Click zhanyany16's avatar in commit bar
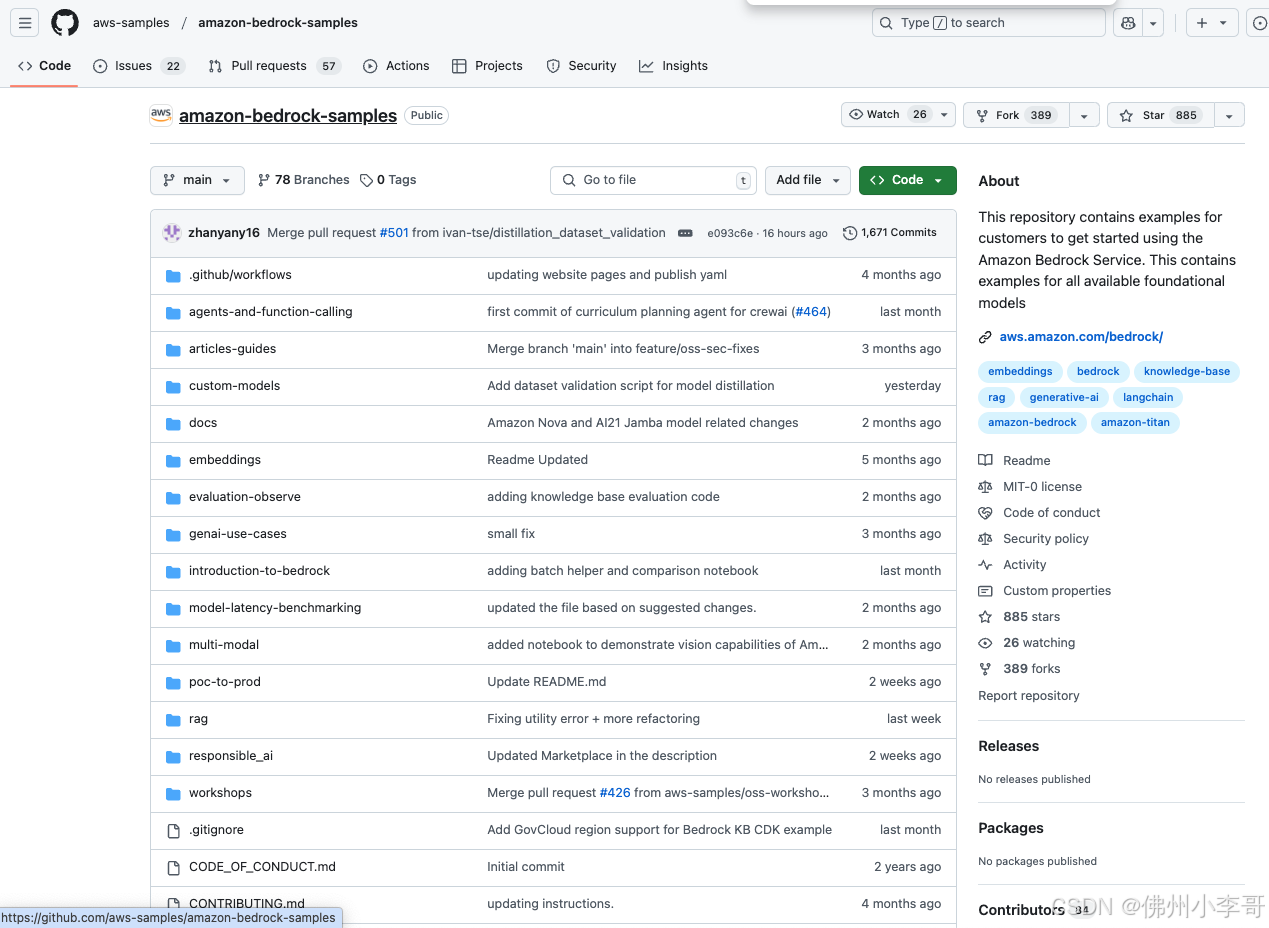This screenshot has height=928, width=1269. coord(172,233)
